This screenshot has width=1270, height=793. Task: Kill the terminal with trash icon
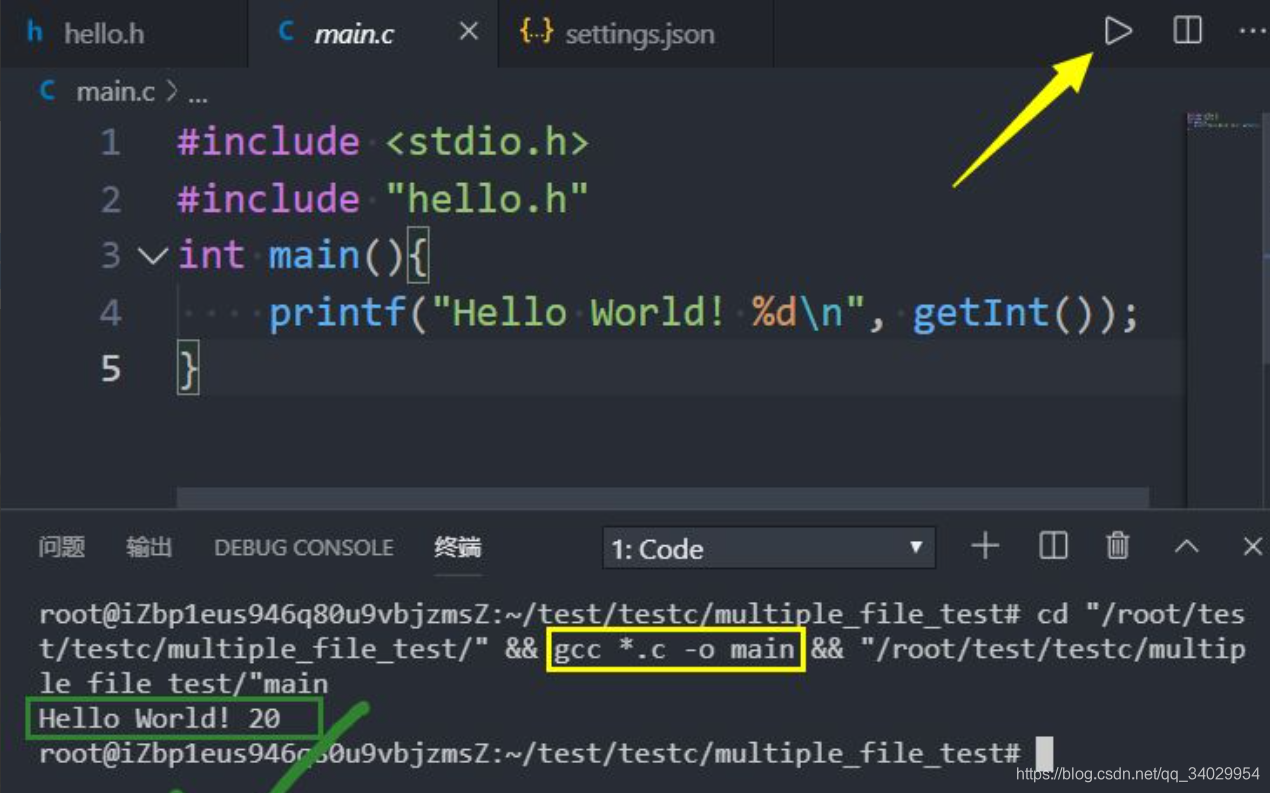tap(1118, 546)
